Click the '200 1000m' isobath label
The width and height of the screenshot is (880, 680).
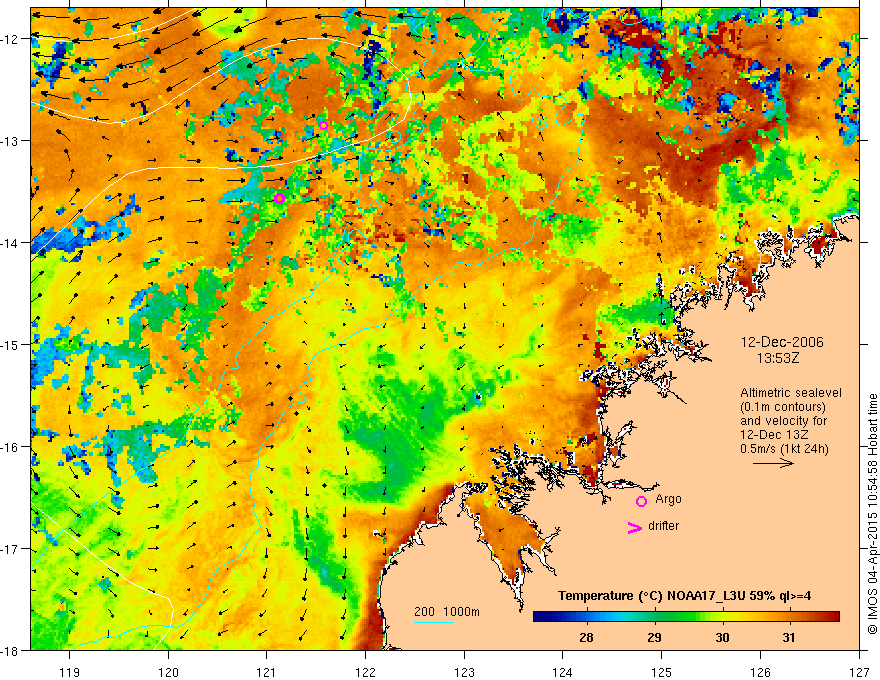tap(447, 612)
